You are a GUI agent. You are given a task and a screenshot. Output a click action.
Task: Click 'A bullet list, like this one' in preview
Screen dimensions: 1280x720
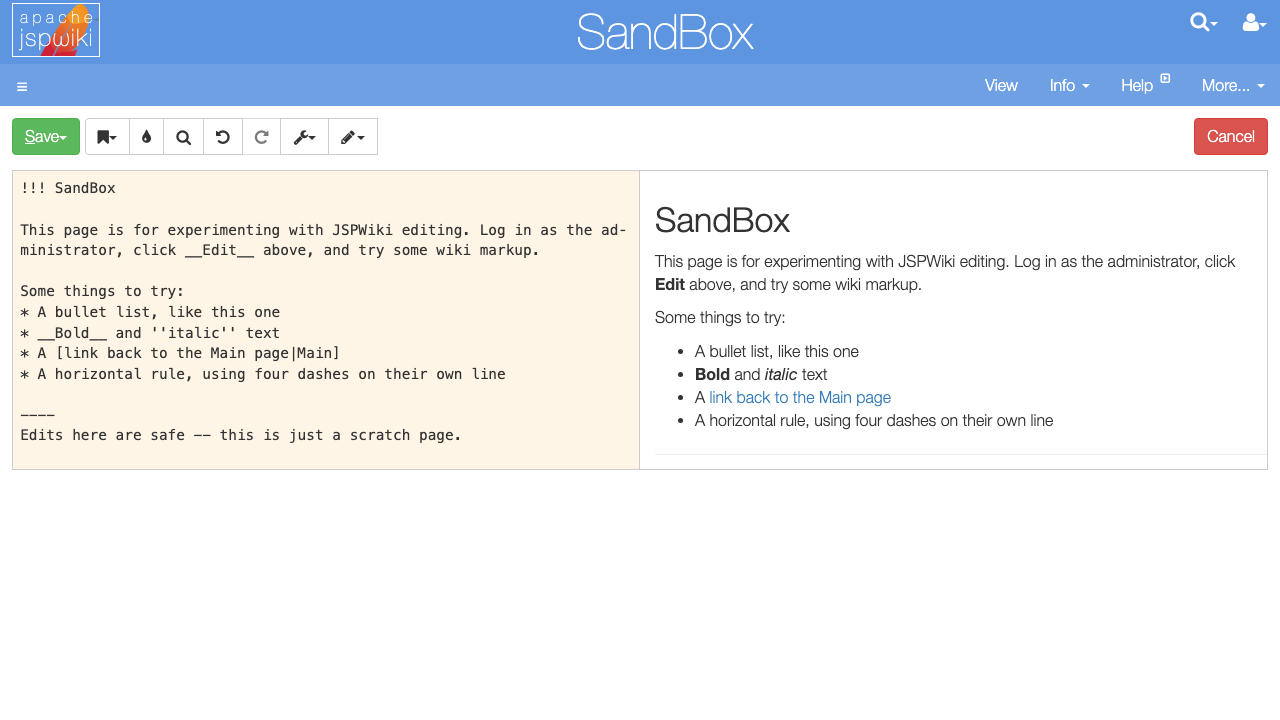(777, 351)
